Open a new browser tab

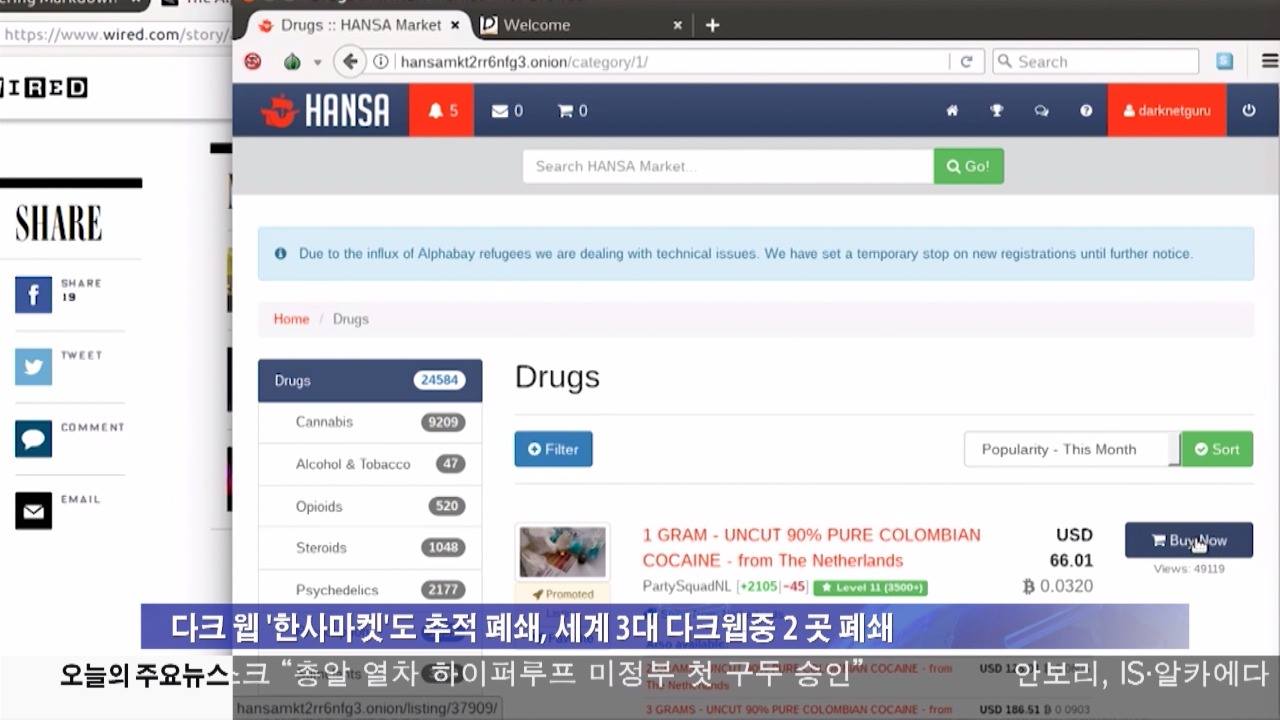pos(712,25)
